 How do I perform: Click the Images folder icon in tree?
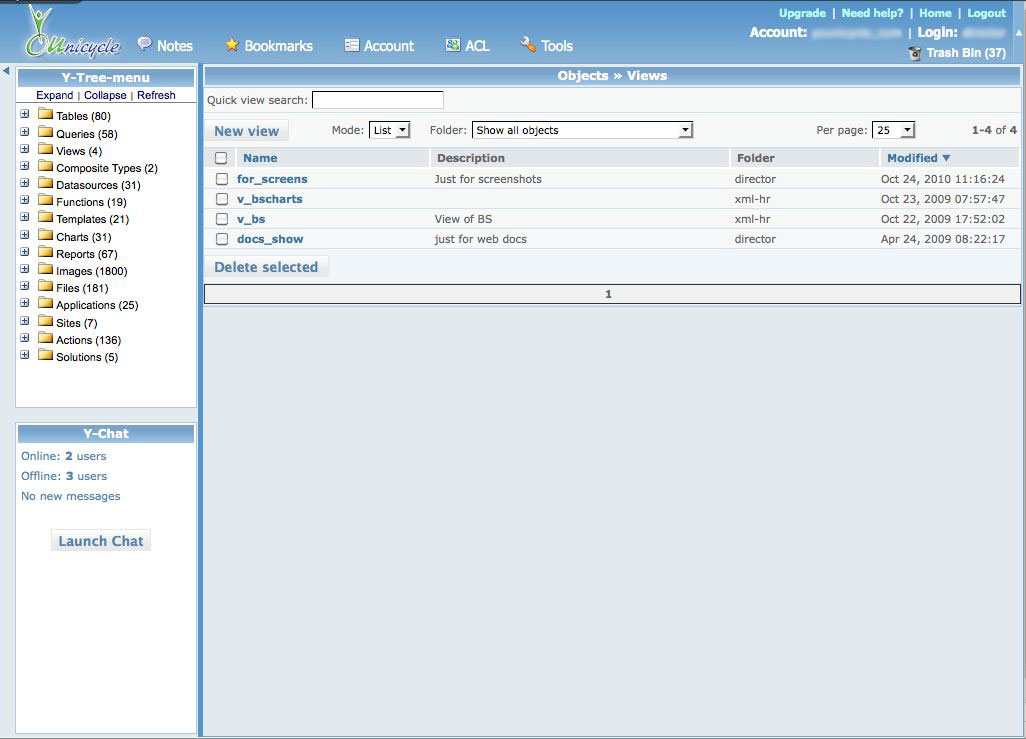pyautogui.click(x=45, y=270)
